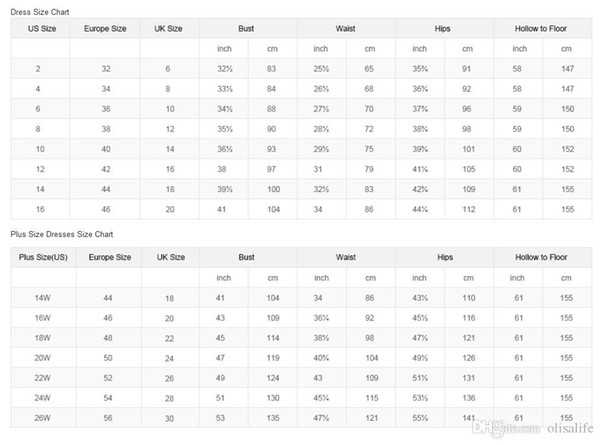Click the Europe size 32 cell
Screen dimensions: 600x445
tap(106, 69)
